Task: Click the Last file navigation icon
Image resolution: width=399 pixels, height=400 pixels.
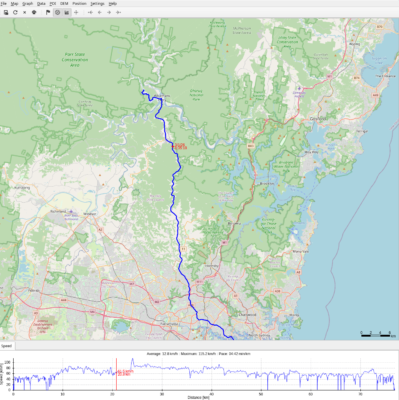Action: tap(118, 12)
